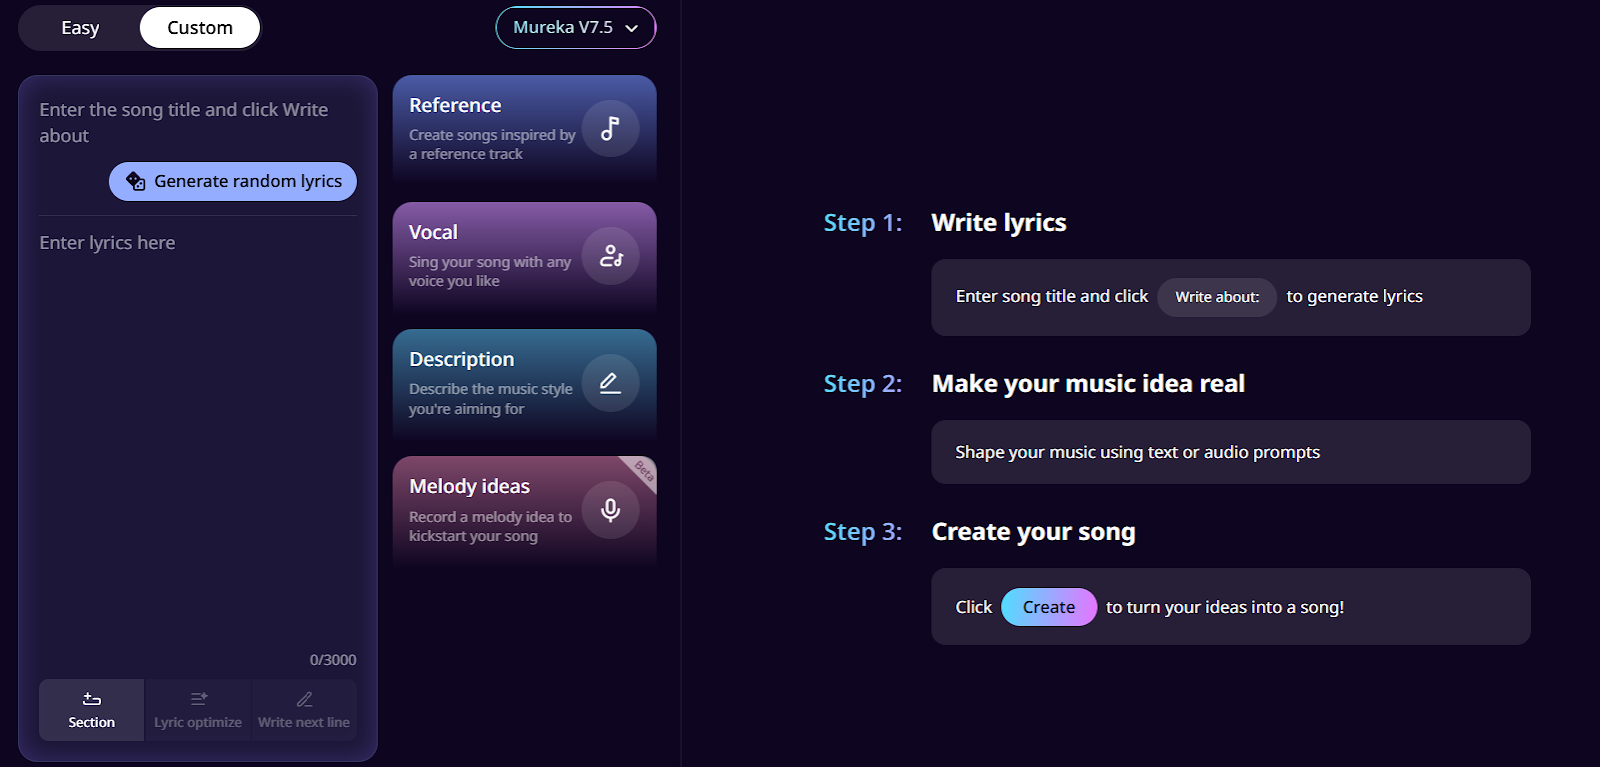Screen dimensions: 1600x767
Task: Click the Section insert icon
Action: tap(92, 699)
